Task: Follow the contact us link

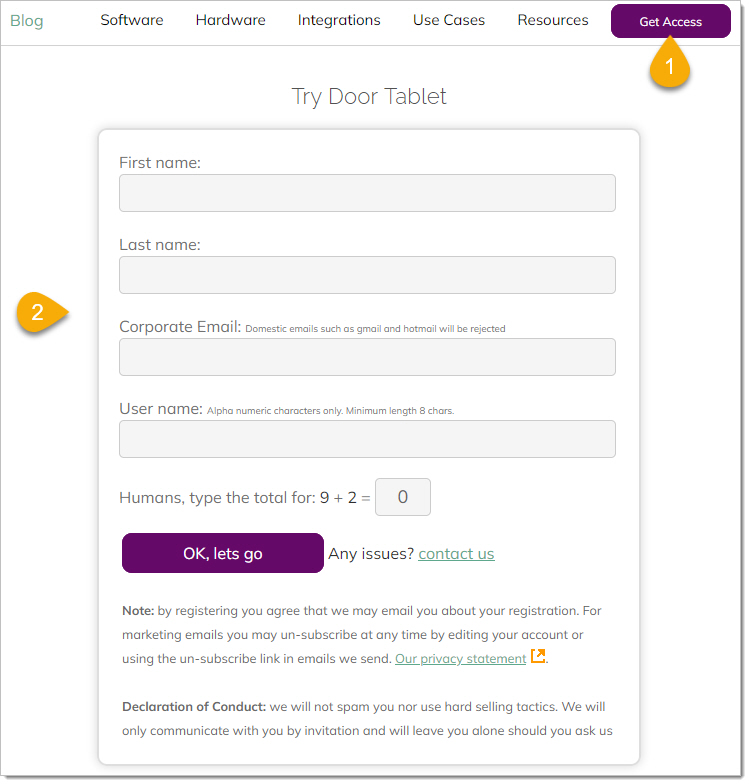Action: click(x=456, y=554)
